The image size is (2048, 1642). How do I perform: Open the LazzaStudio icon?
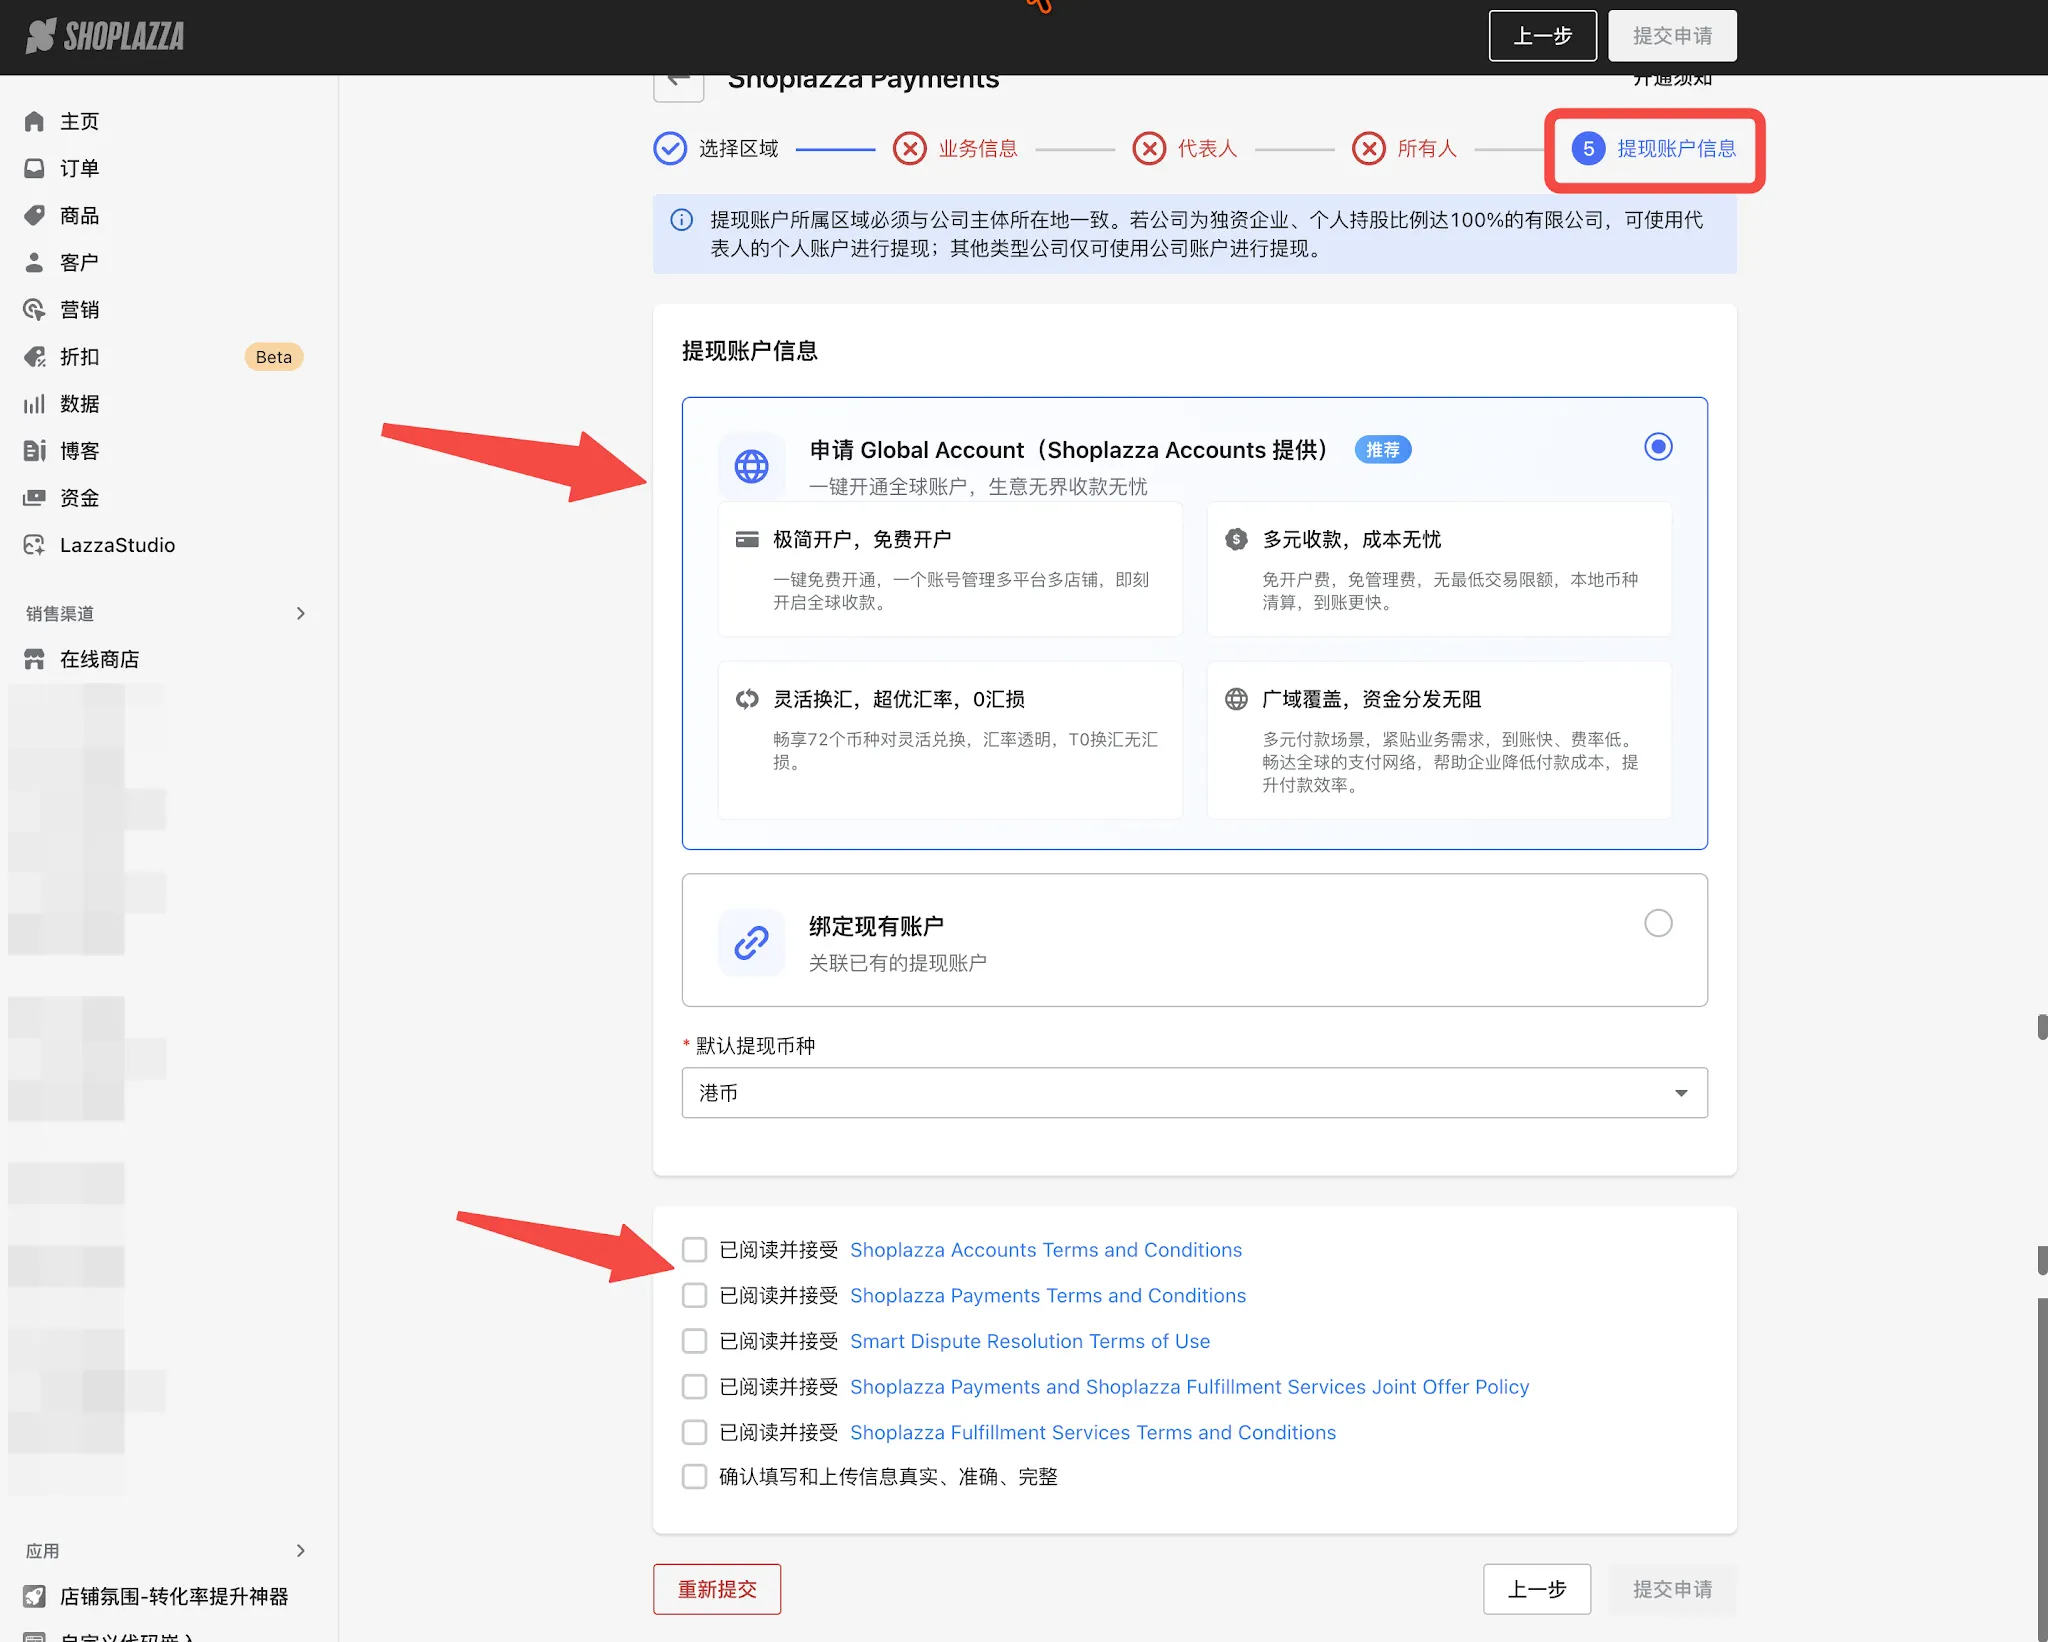tap(34, 544)
